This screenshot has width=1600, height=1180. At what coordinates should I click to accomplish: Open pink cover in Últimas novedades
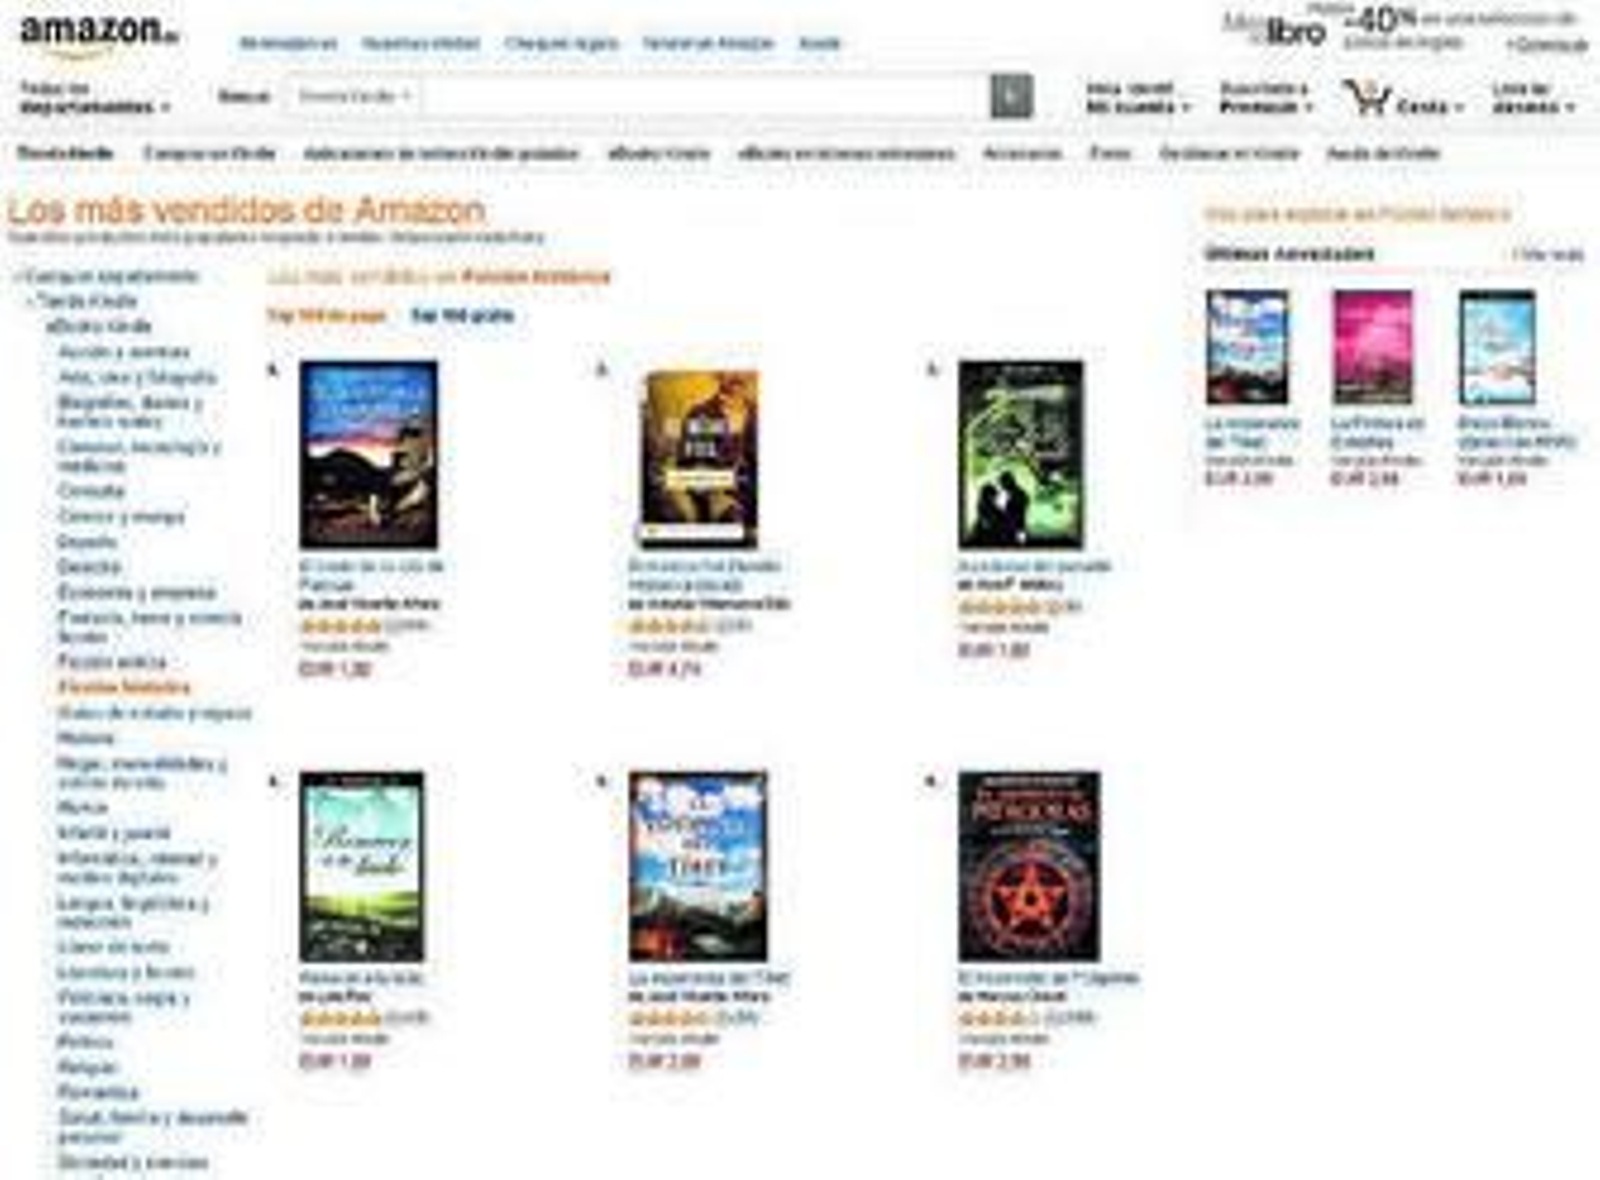coord(1372,347)
